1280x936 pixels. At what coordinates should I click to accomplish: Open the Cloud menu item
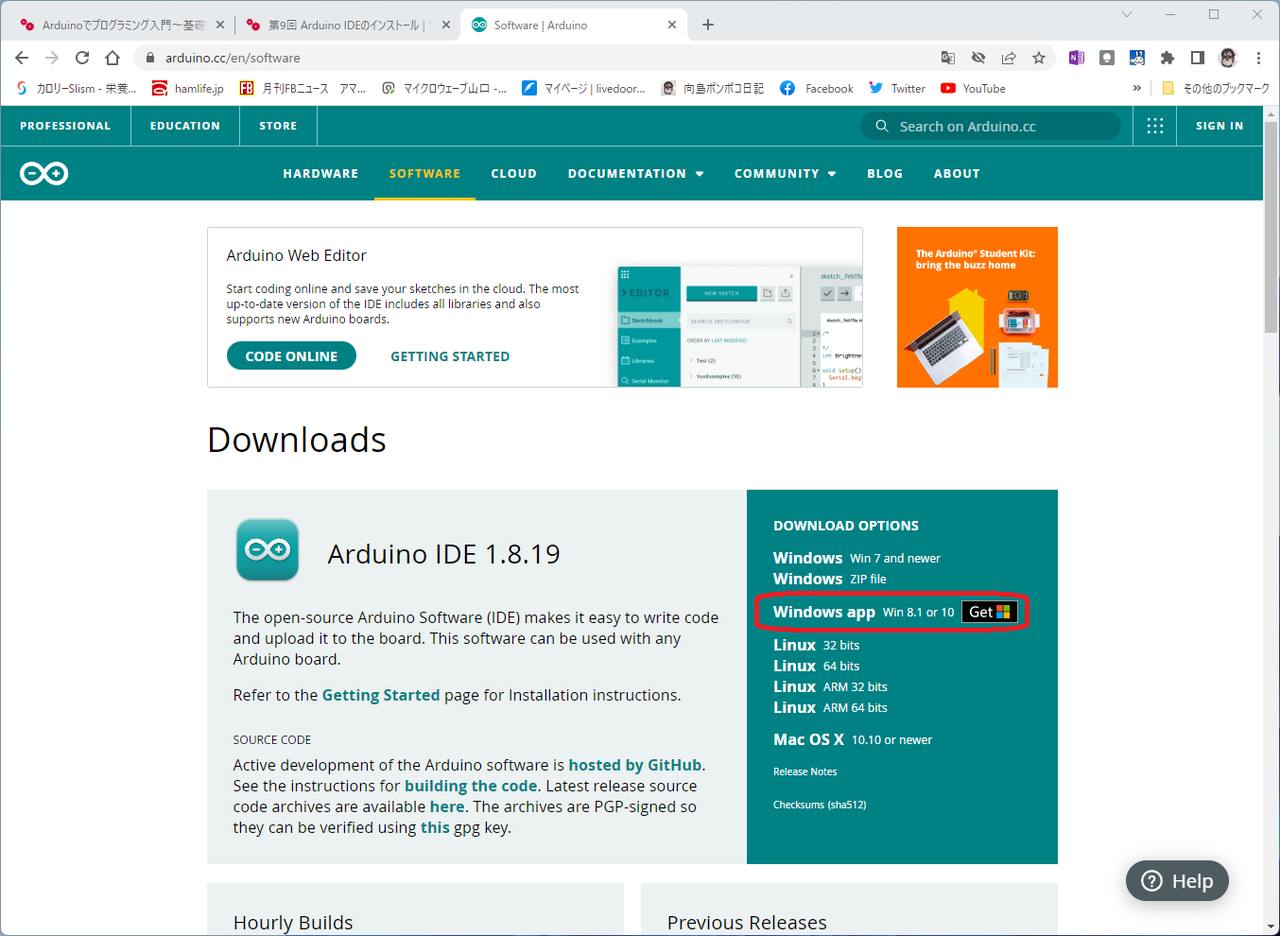tap(514, 174)
